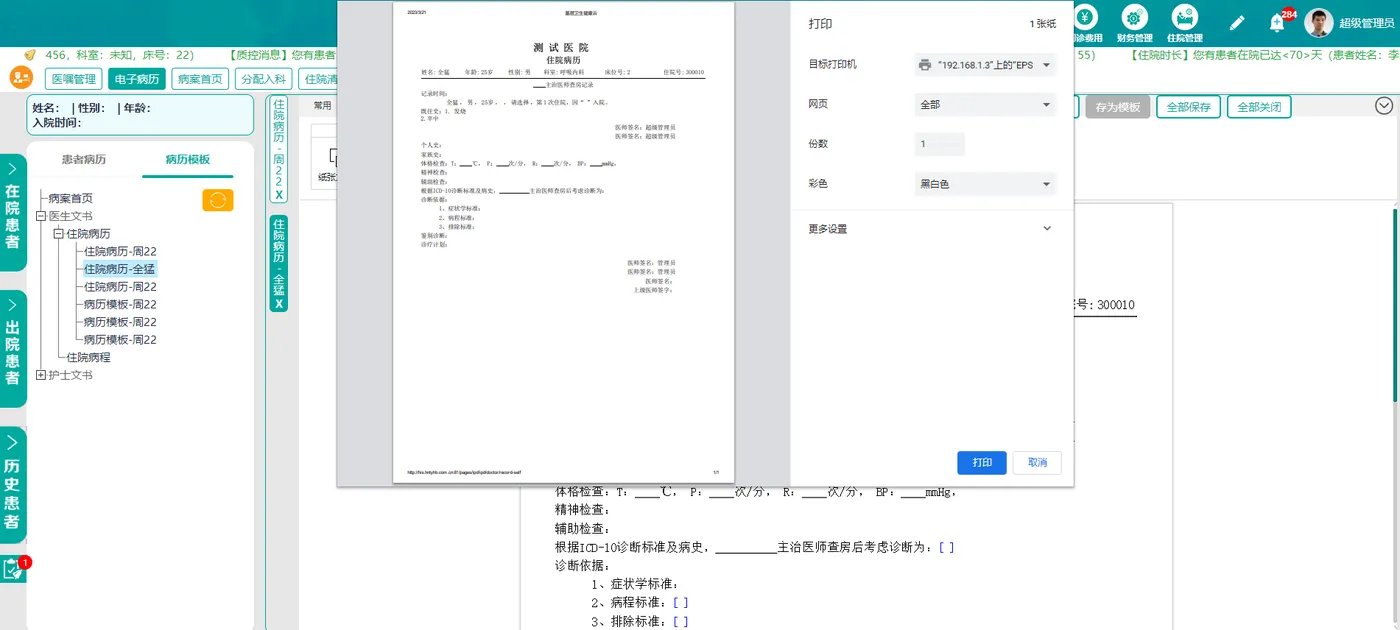Viewport: 1400px width, 630px height.
Task: Open notifications bell with 284 badge
Action: (1277, 22)
